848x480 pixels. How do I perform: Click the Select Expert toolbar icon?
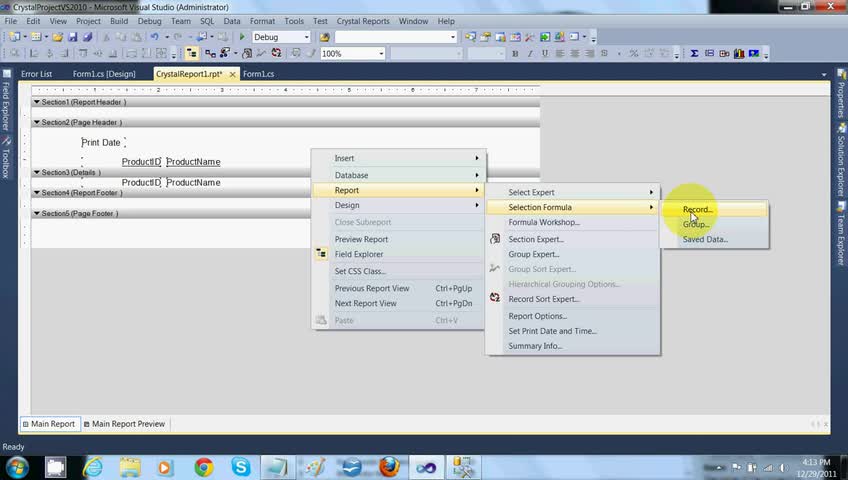point(224,53)
